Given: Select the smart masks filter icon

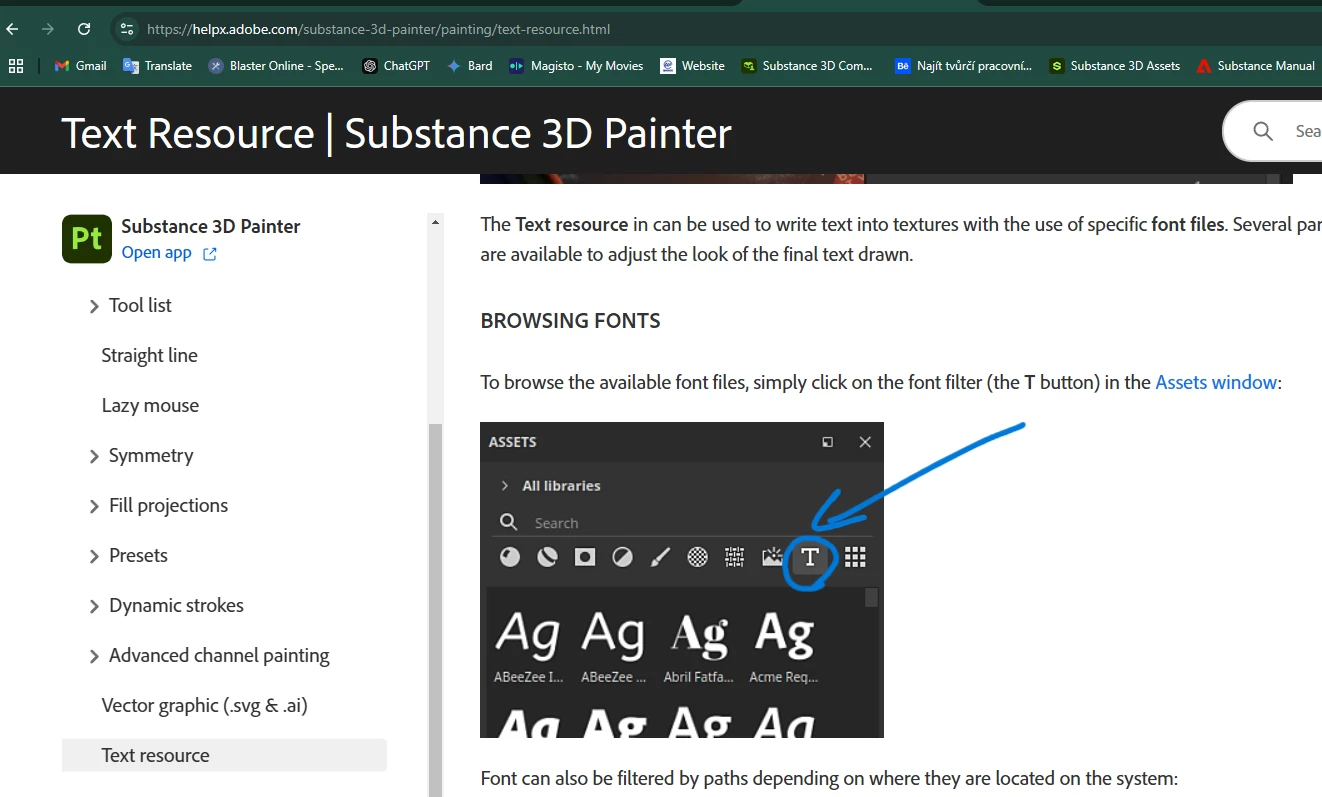Looking at the screenshot, I should (585, 557).
